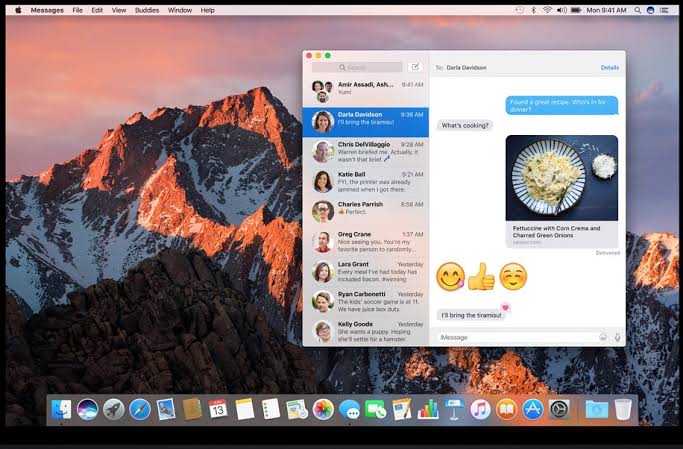Click the Search field in Messages sidebar
Screen dimensions: 683x449
click(x=357, y=67)
